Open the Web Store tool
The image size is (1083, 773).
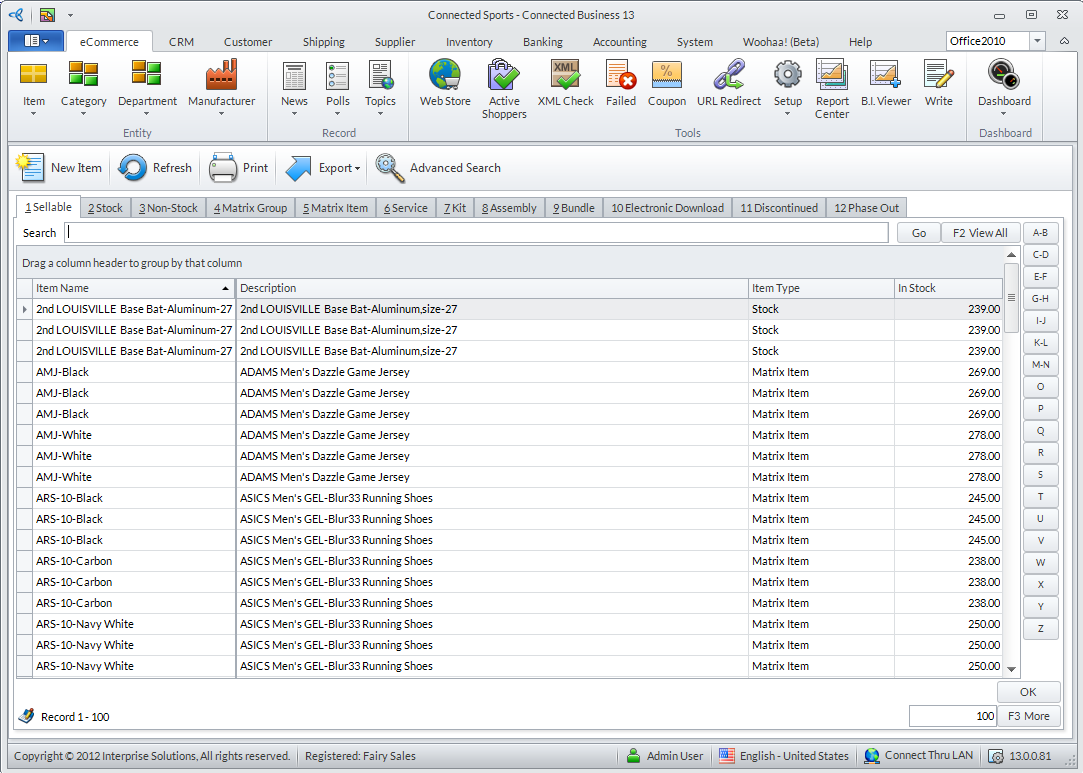pyautogui.click(x=445, y=84)
